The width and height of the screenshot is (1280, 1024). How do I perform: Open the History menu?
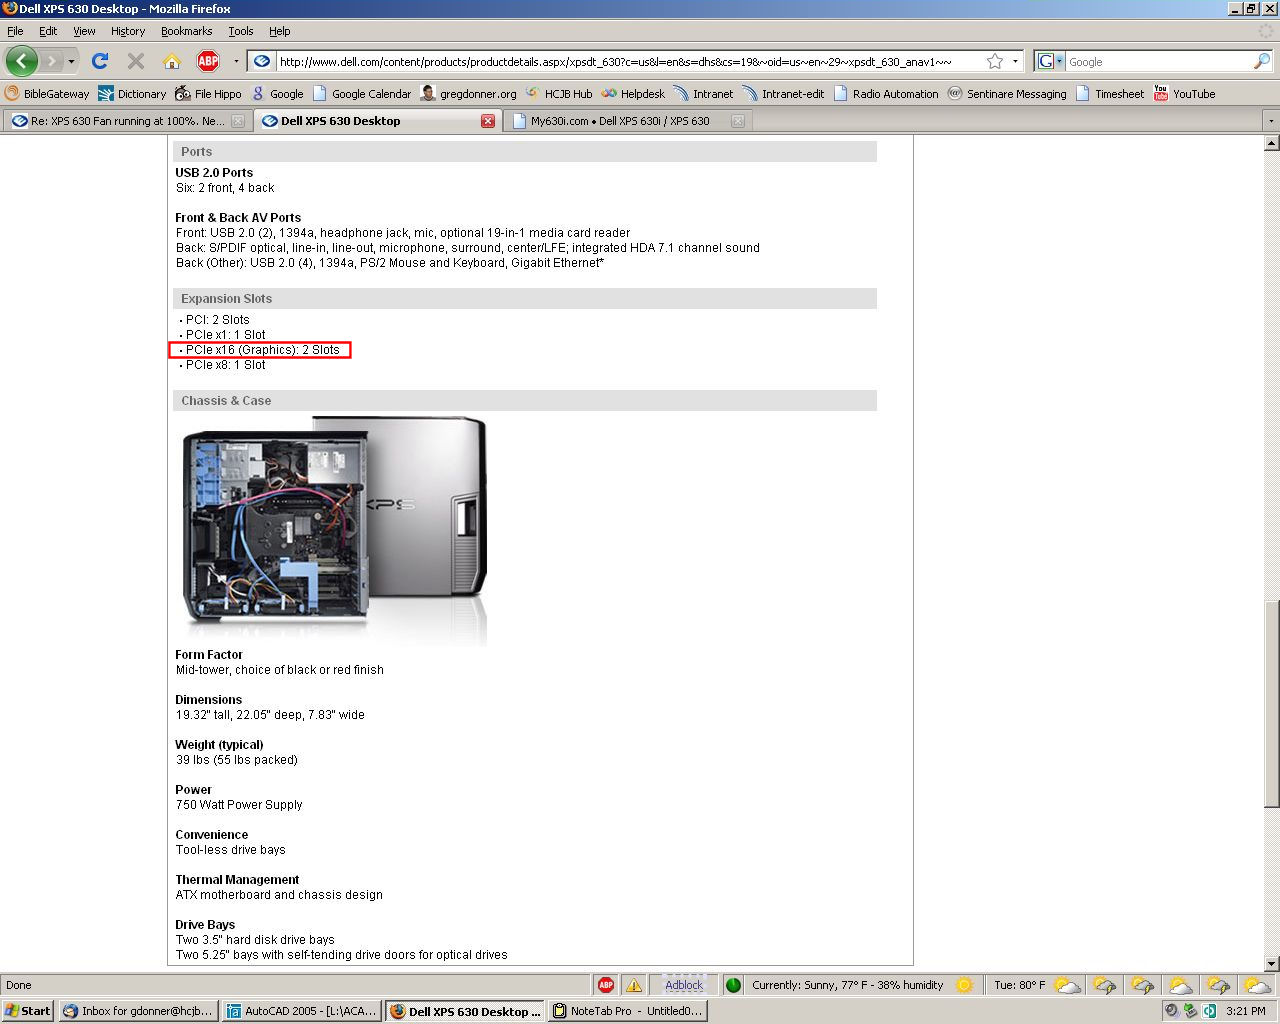coord(128,31)
